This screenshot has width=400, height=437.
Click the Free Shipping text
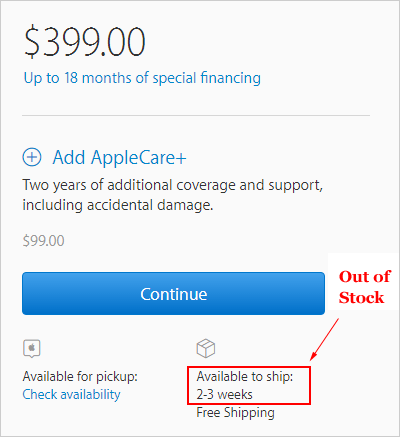coord(235,413)
